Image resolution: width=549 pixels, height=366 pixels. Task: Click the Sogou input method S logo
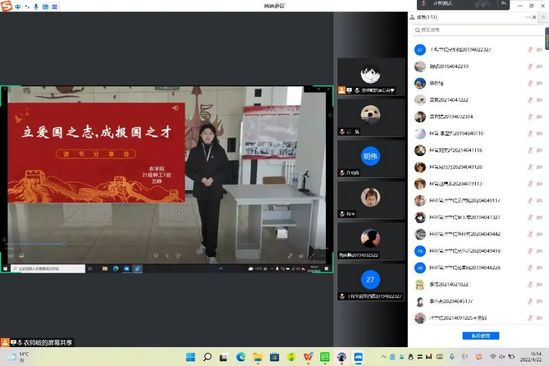[6, 6]
